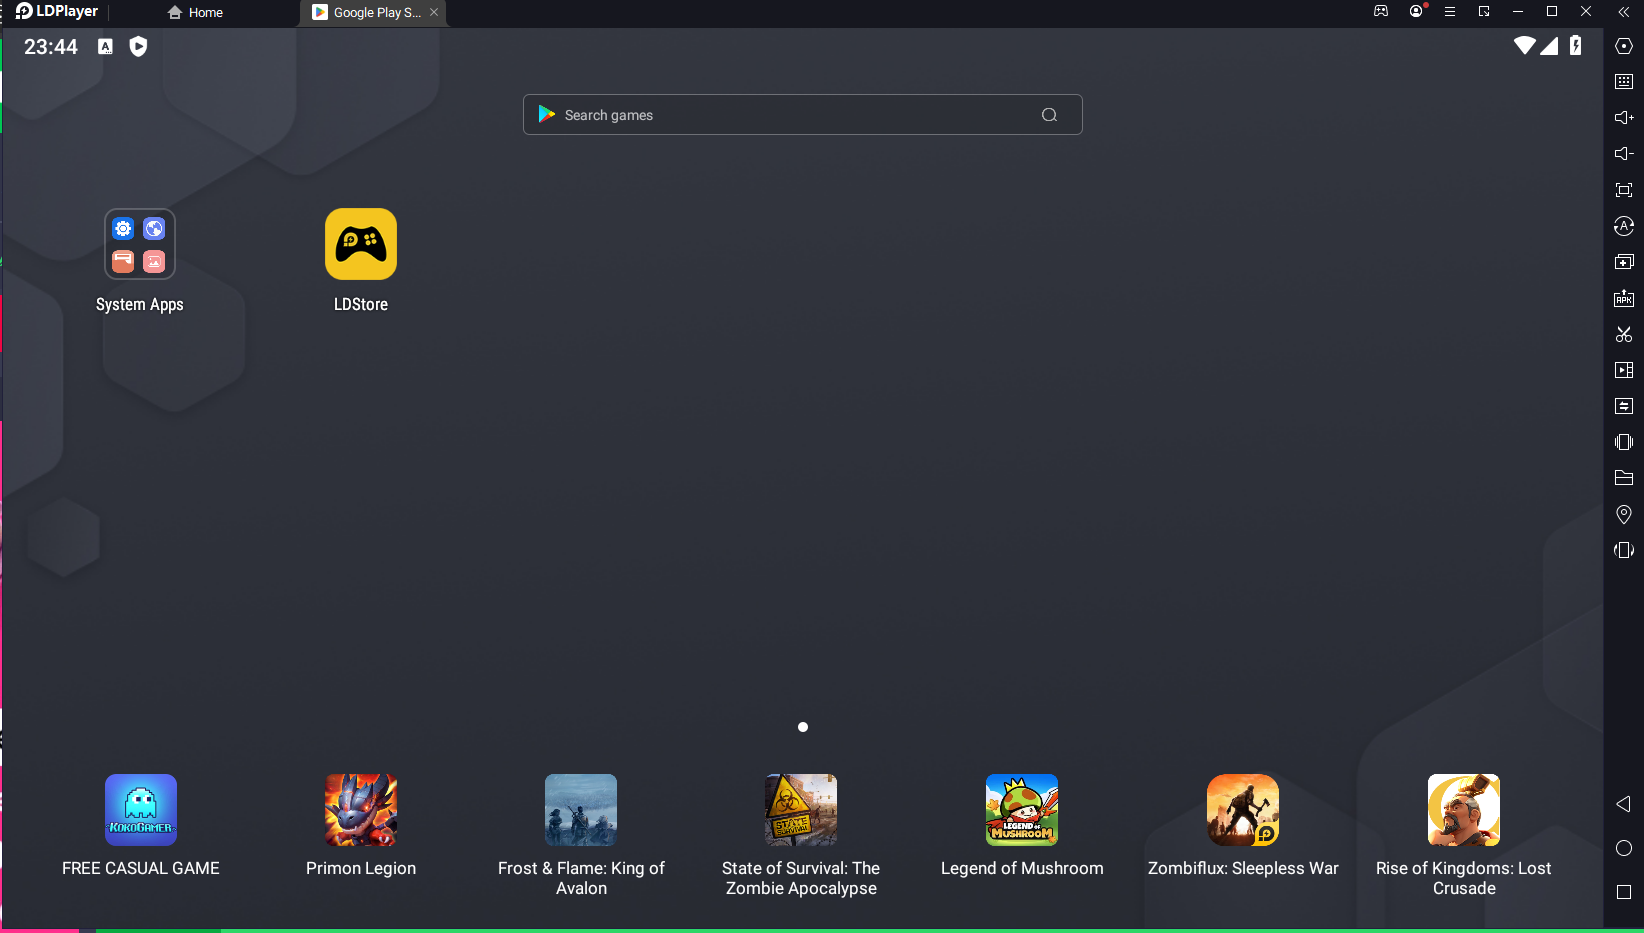
Task: Click the home screen page indicator dot
Action: (803, 727)
